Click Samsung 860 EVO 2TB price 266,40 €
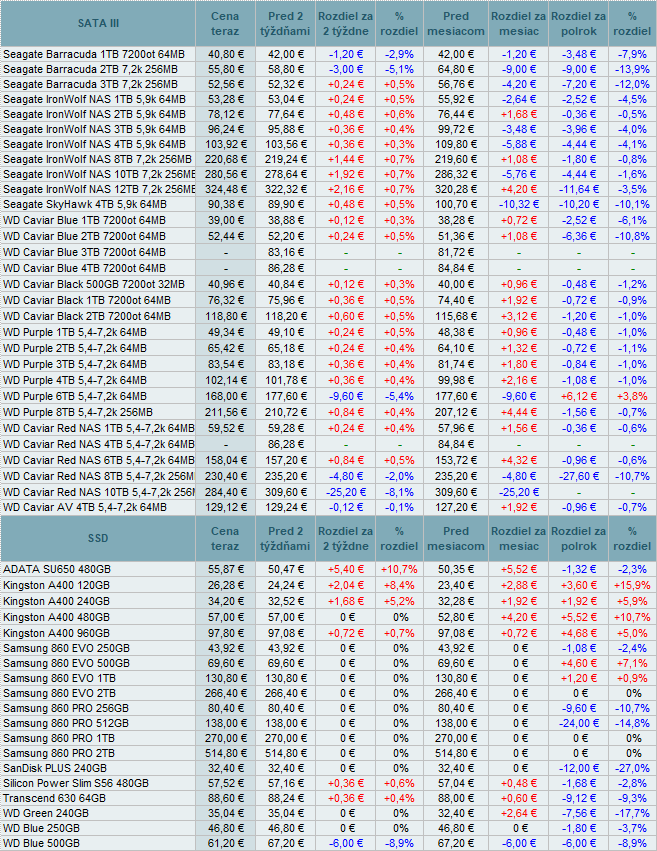Screen dimensions: 657x851 226,694
